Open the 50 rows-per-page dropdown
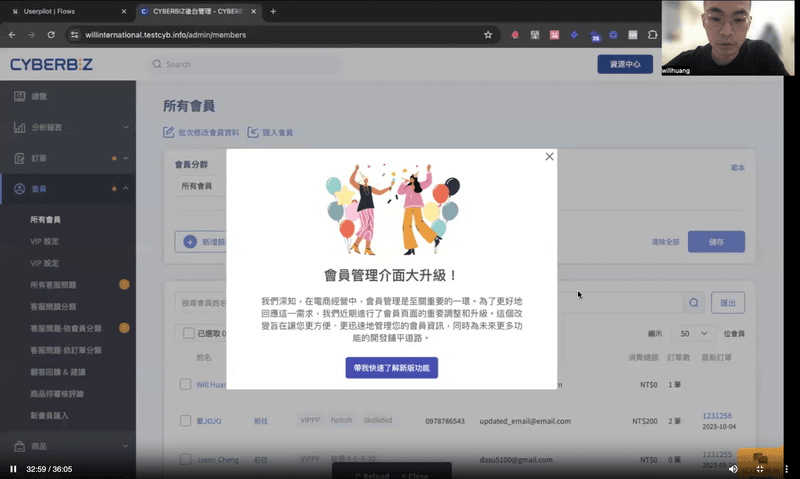Screen dimensions: 800x479 pos(695,333)
